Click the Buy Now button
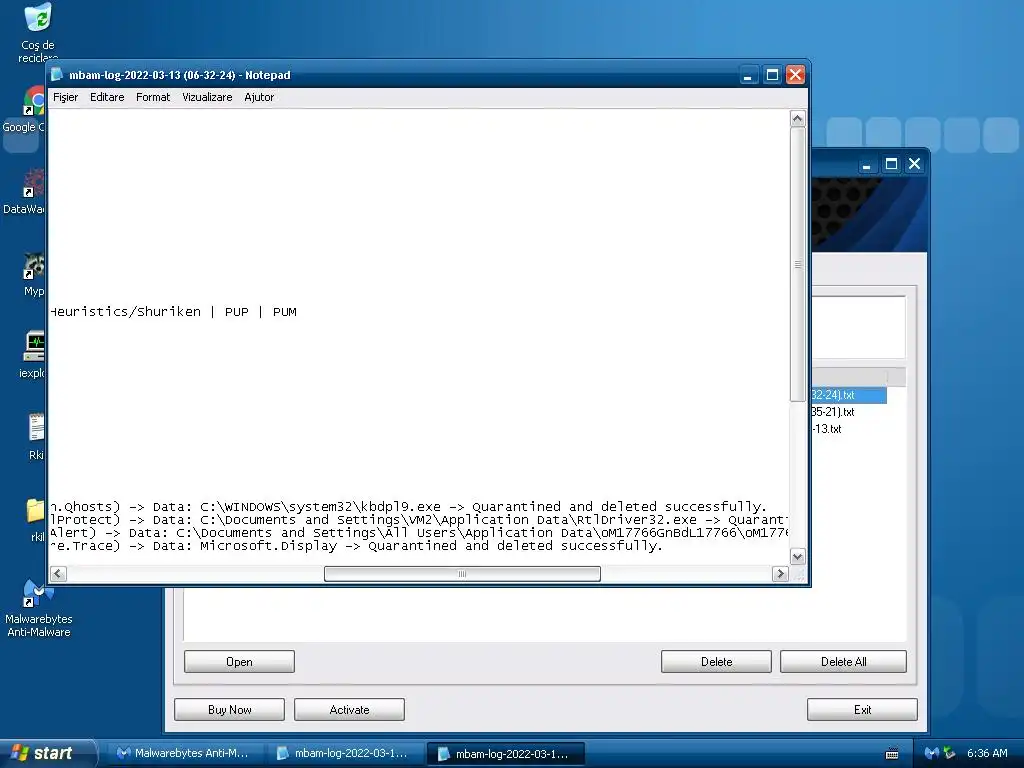The height and width of the screenshot is (768, 1024). [x=229, y=709]
